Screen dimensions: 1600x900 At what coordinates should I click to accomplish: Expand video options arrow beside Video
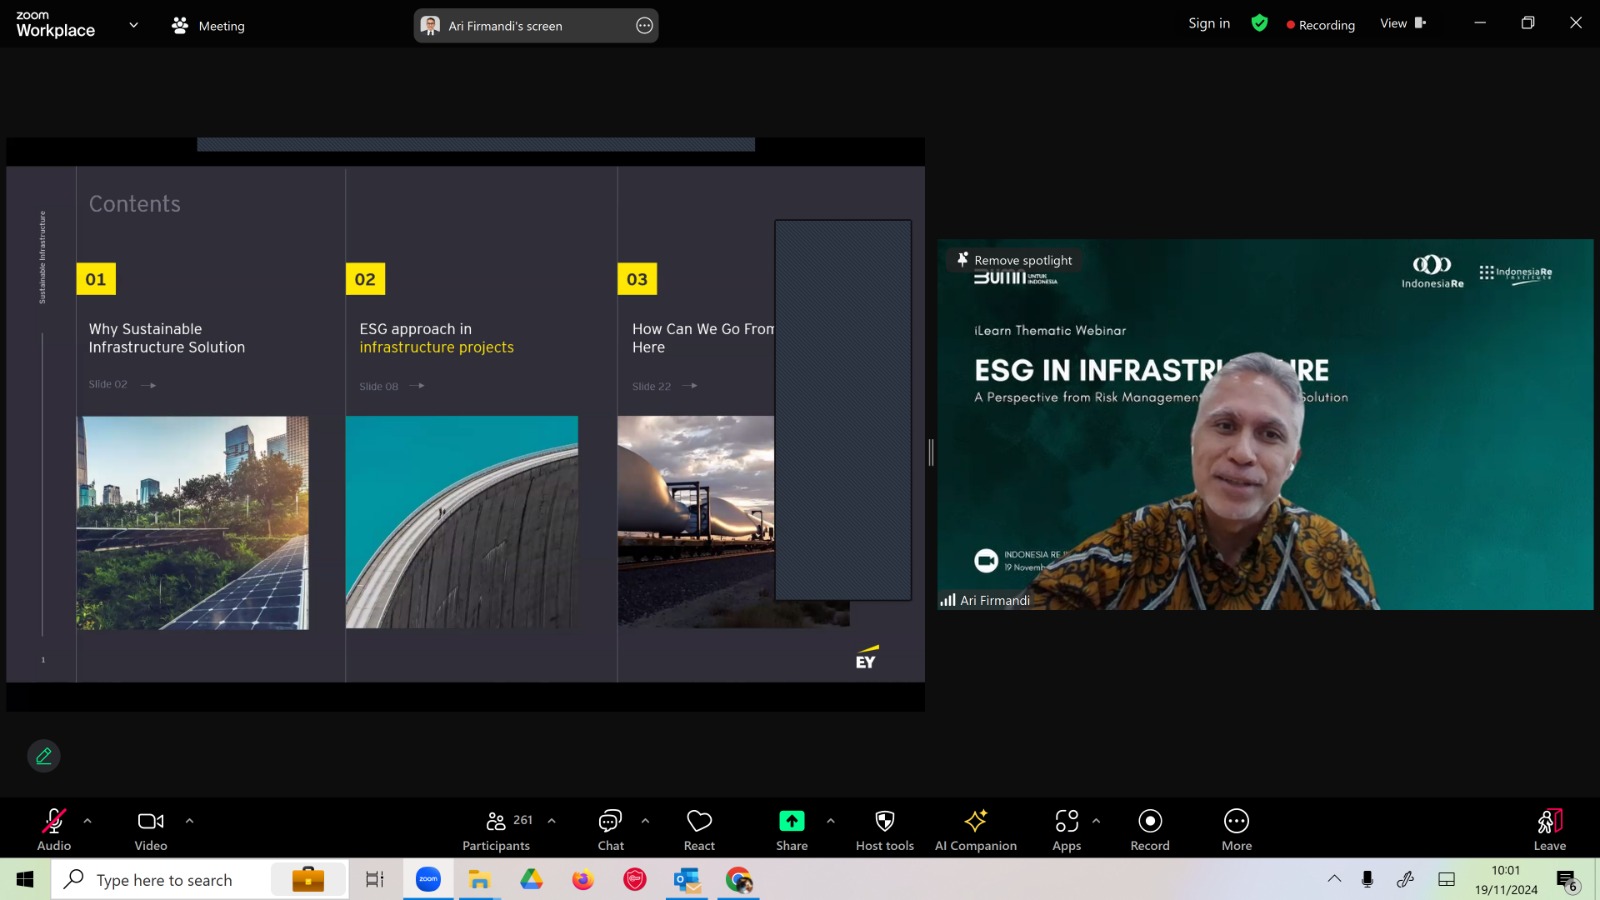pyautogui.click(x=189, y=821)
